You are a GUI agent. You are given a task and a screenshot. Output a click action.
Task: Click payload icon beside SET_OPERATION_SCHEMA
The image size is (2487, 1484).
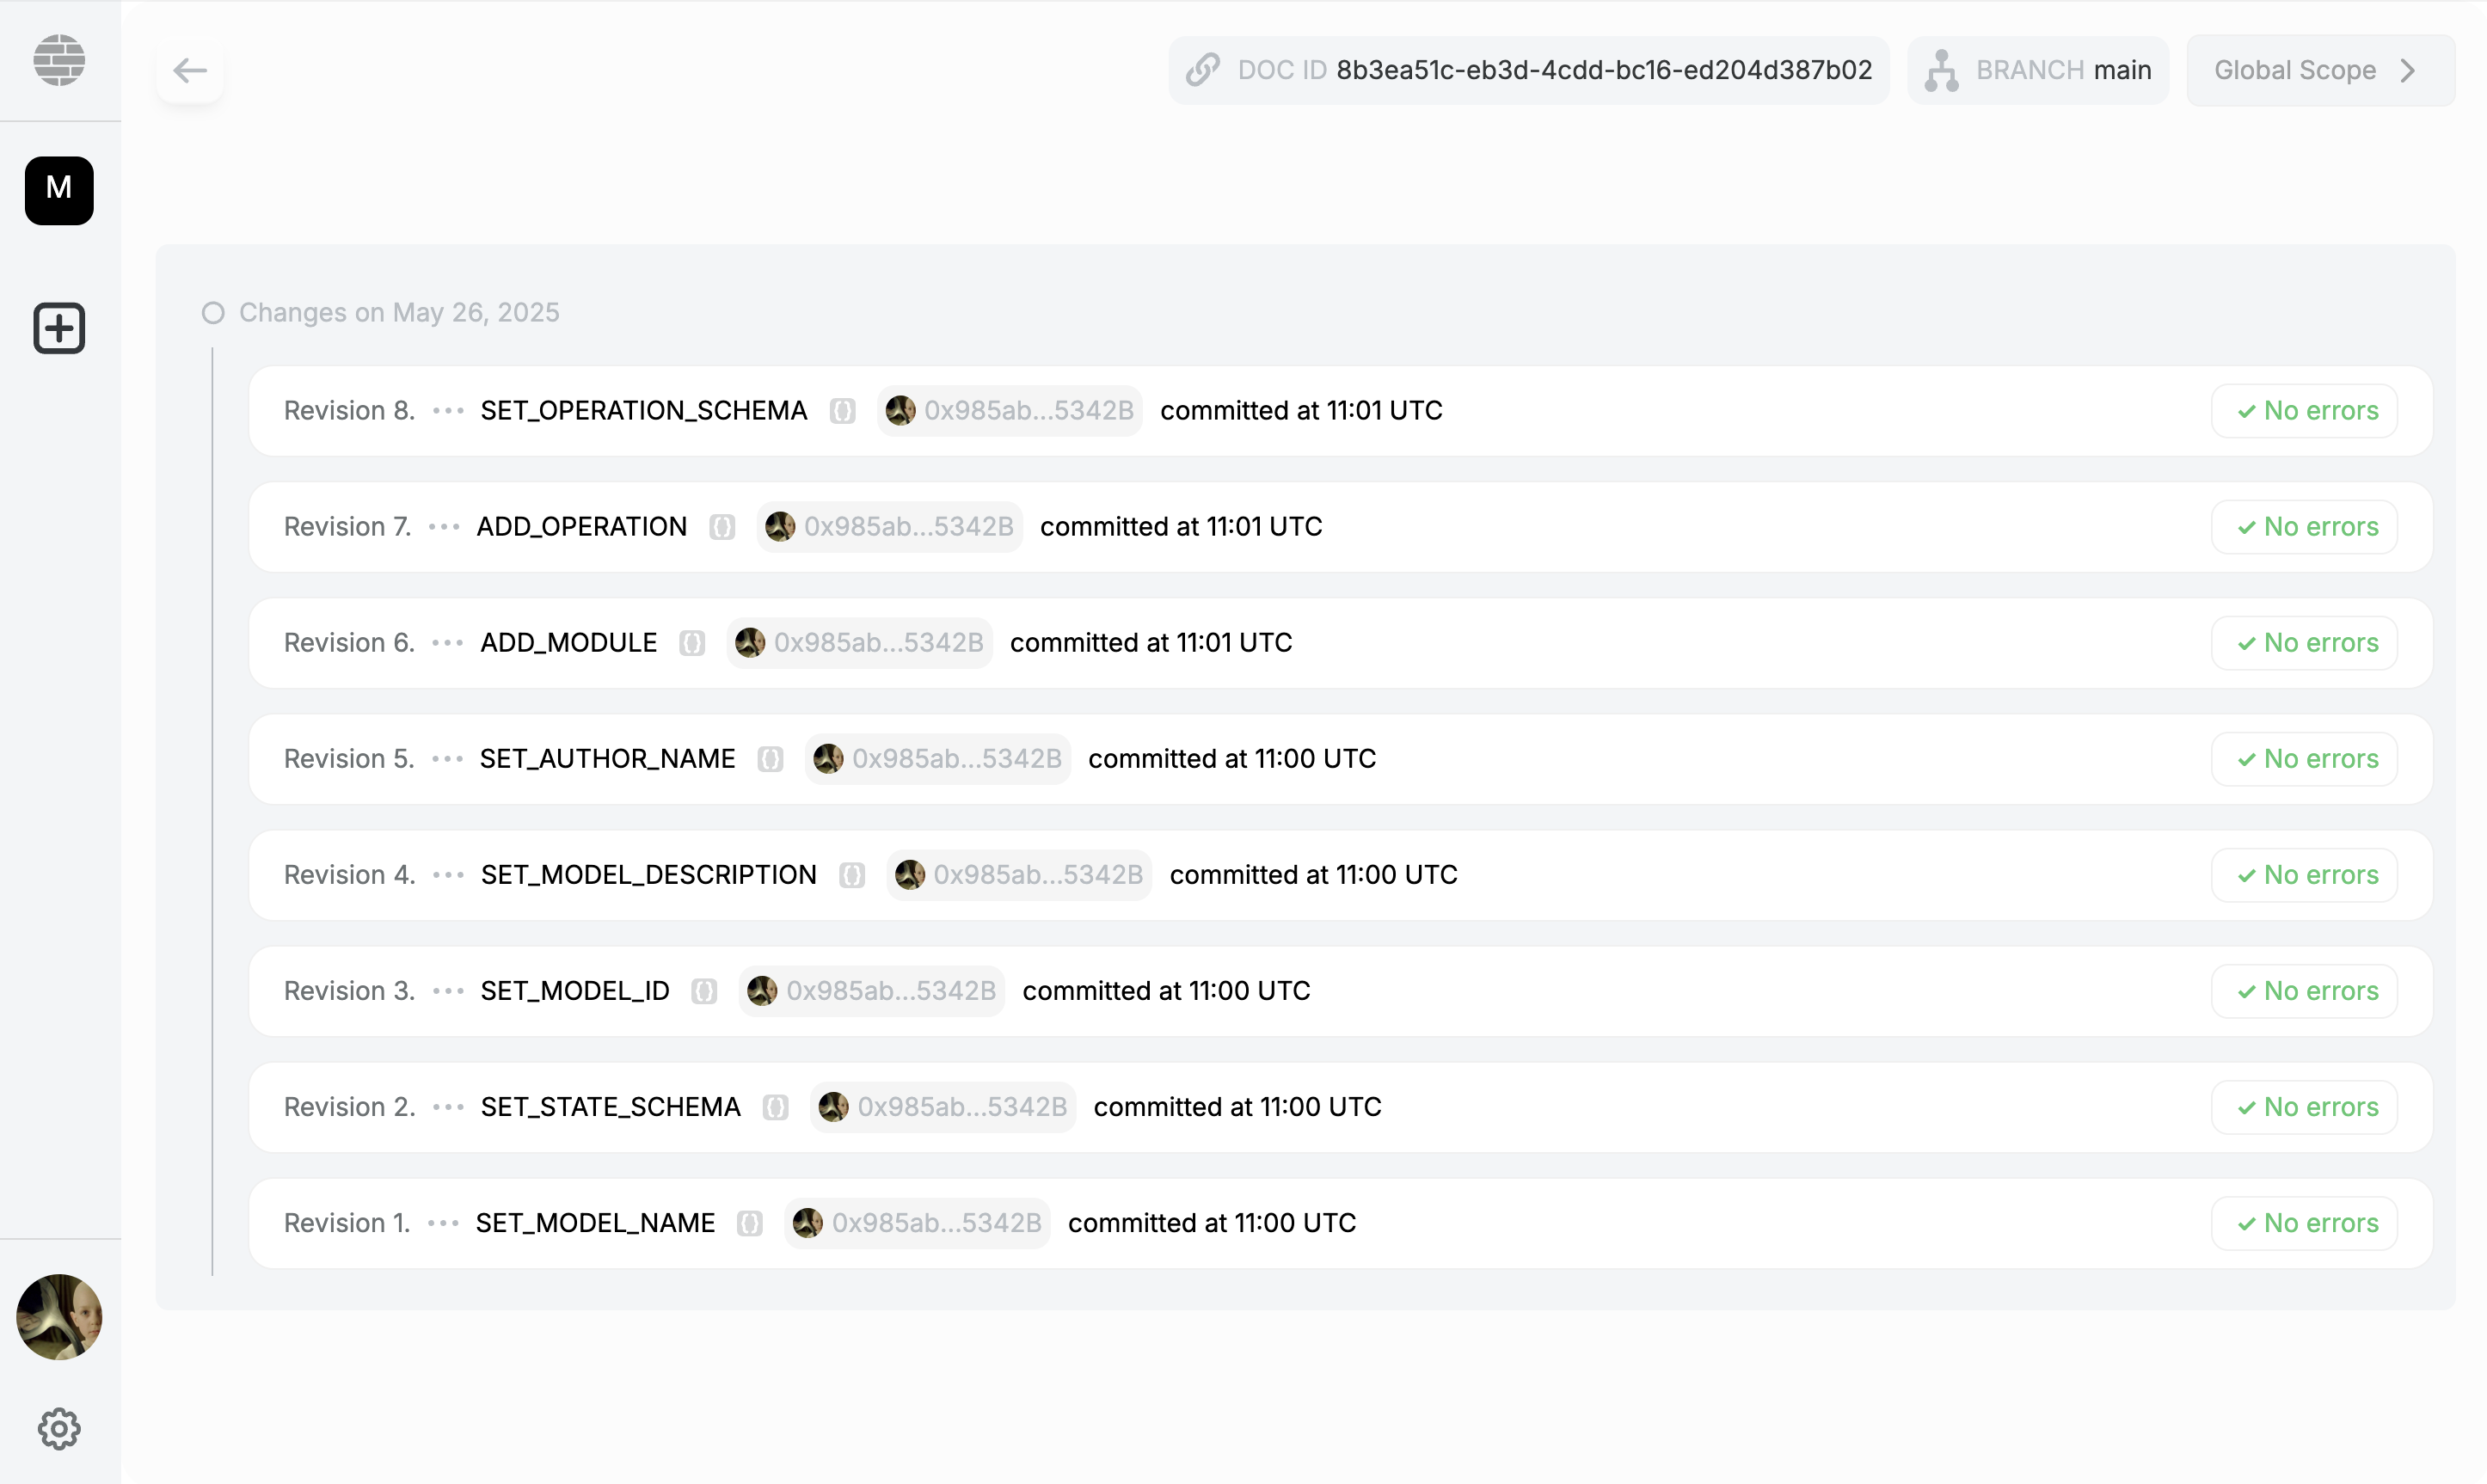click(x=843, y=411)
